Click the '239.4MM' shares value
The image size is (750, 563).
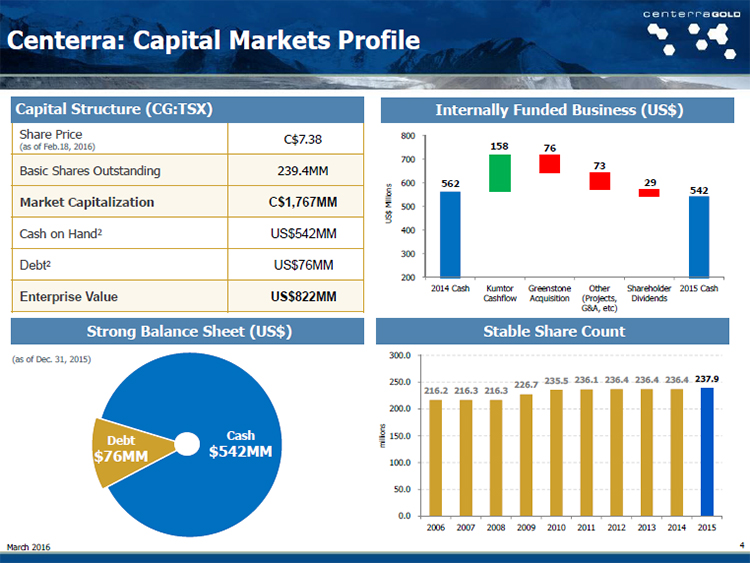[x=303, y=171]
